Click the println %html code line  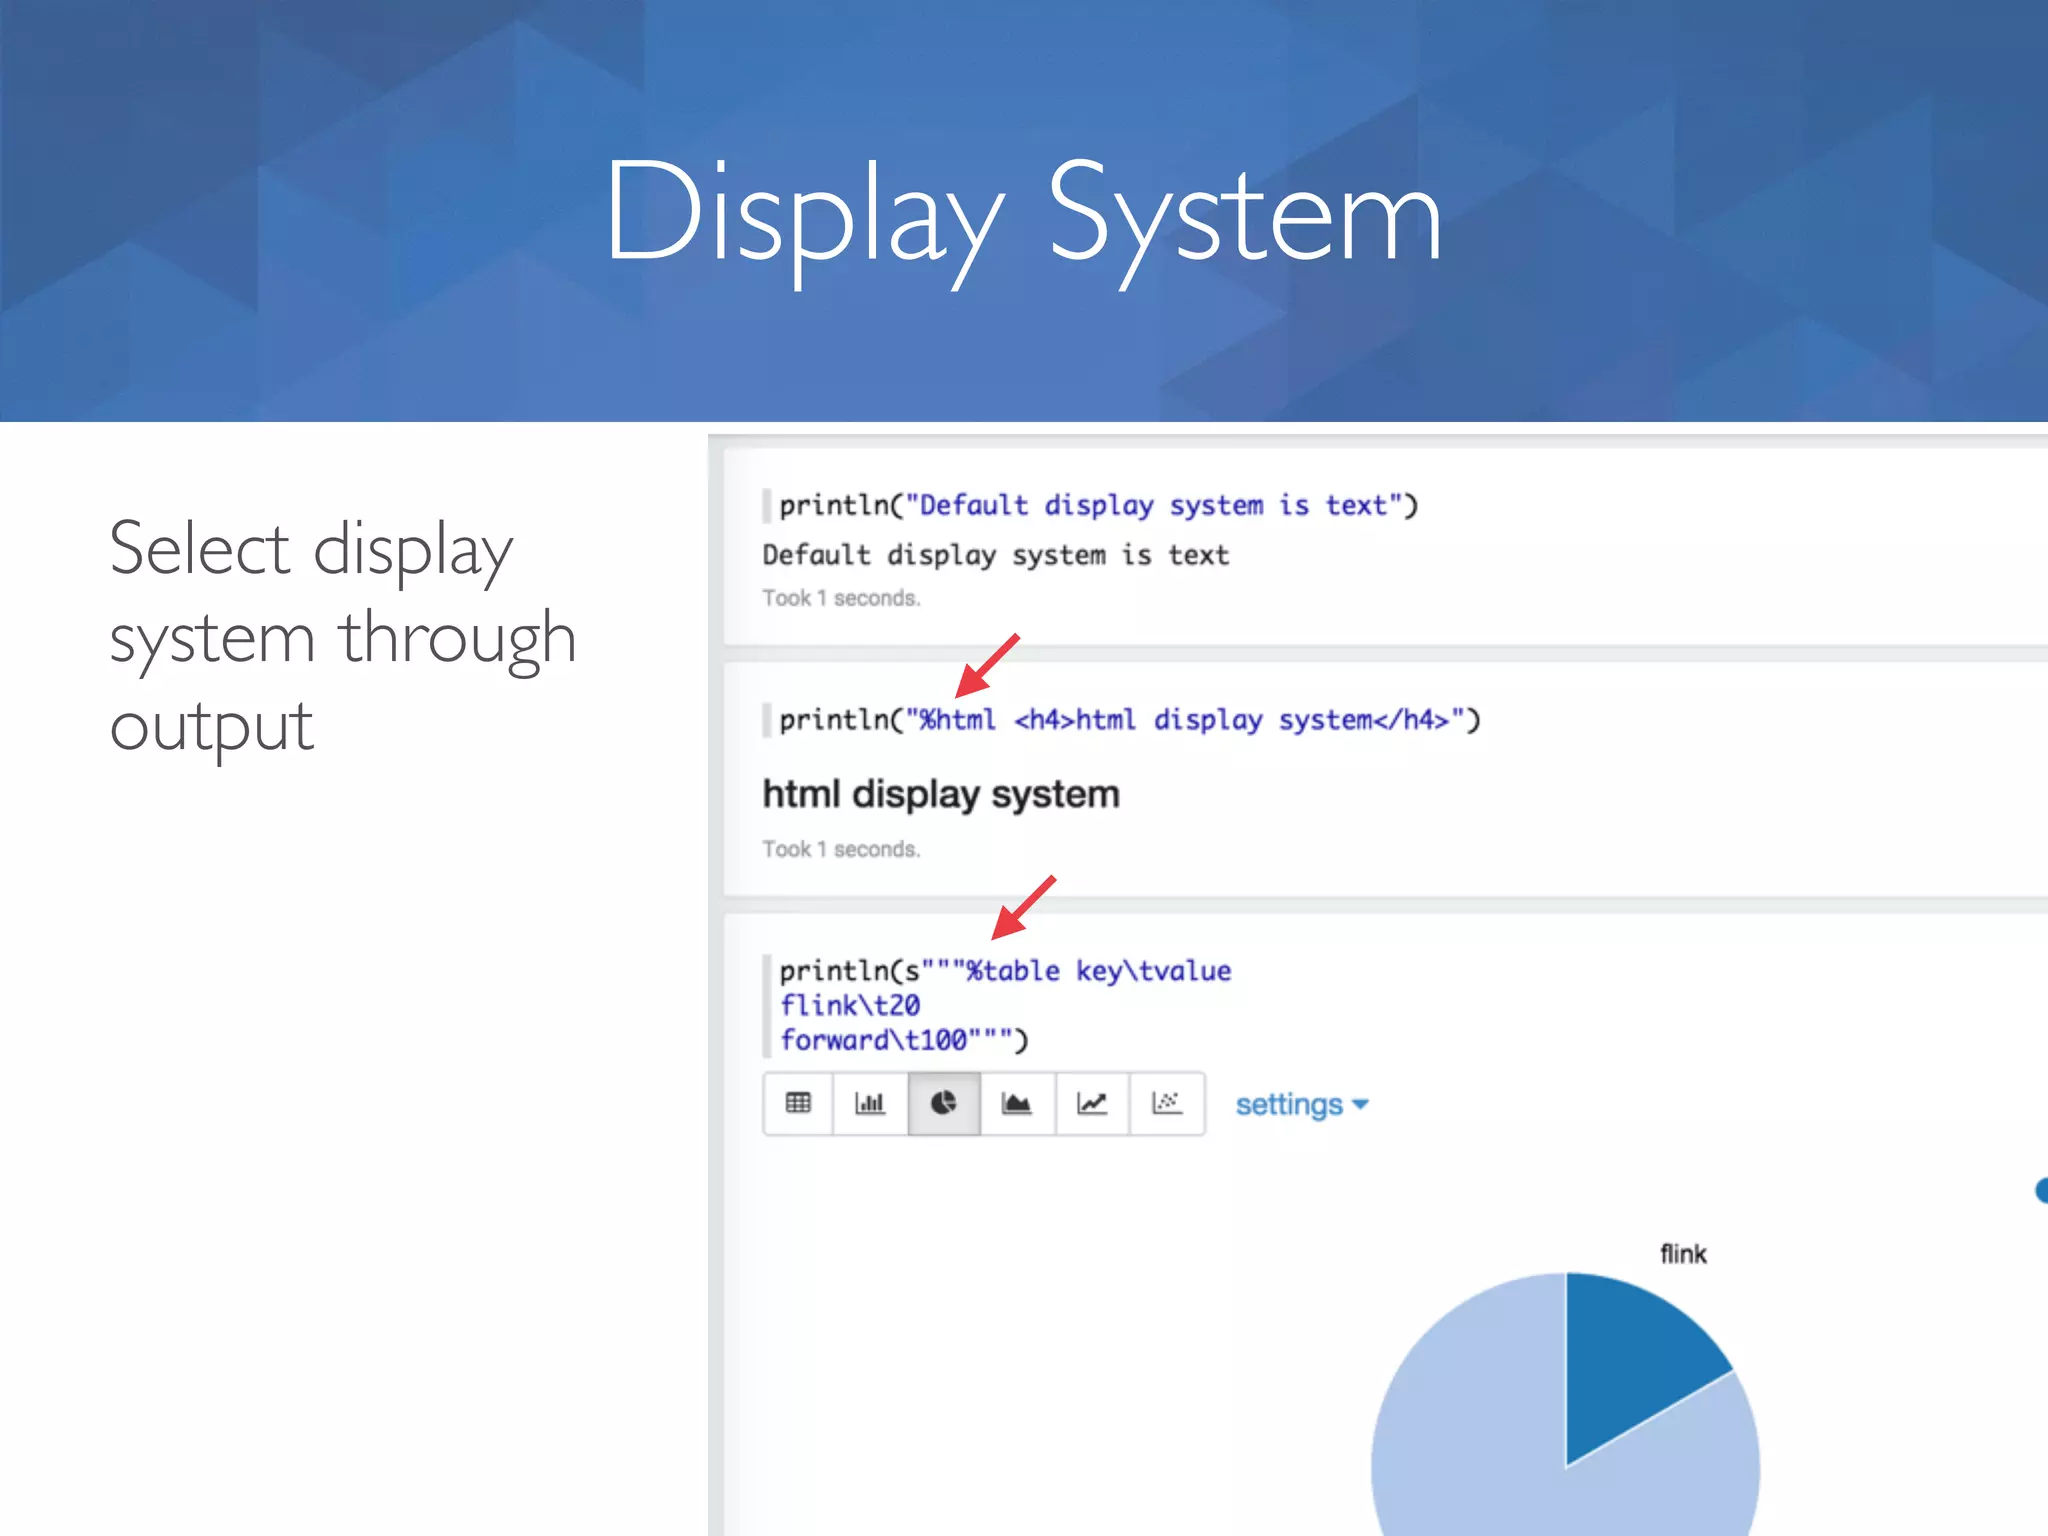tap(1130, 719)
